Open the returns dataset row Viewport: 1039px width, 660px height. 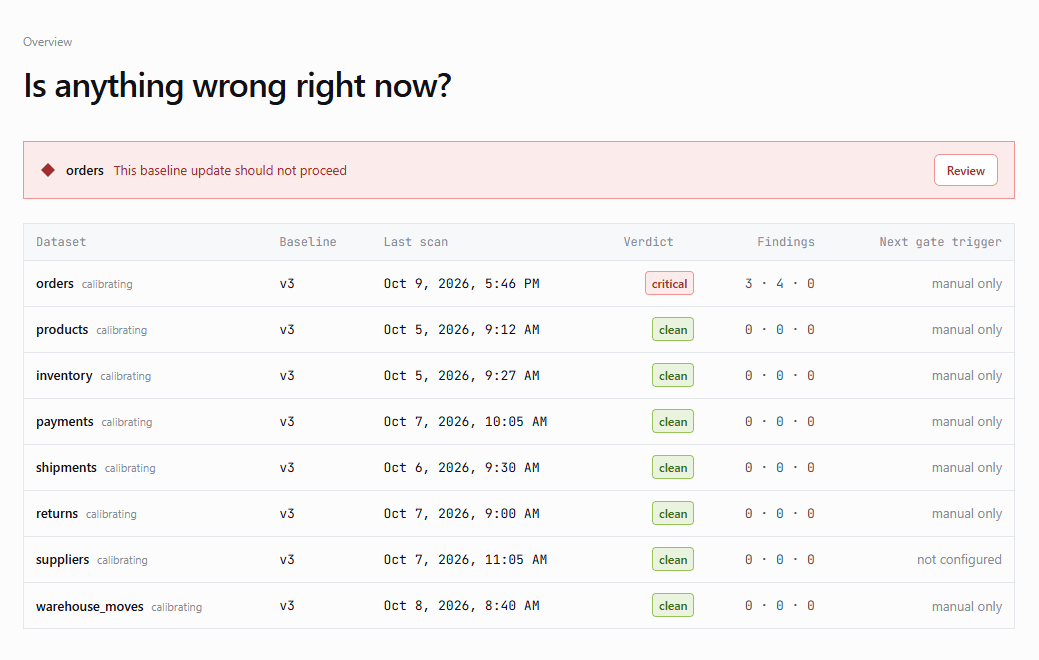519,514
